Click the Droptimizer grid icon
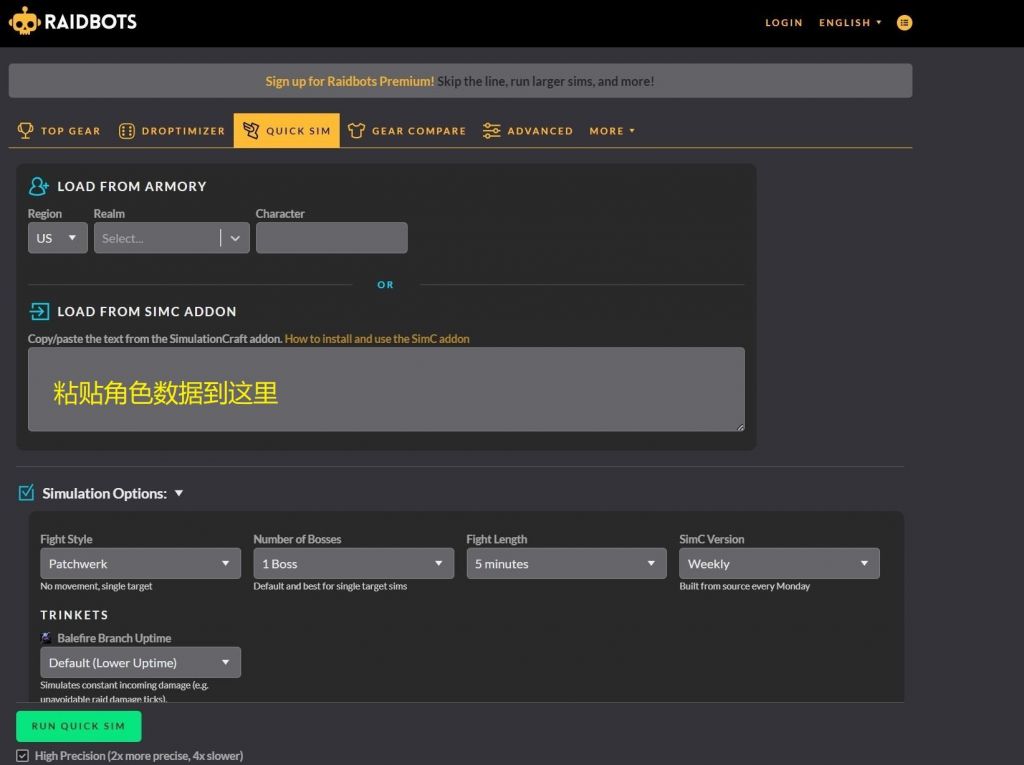This screenshot has width=1024, height=765. 126,130
